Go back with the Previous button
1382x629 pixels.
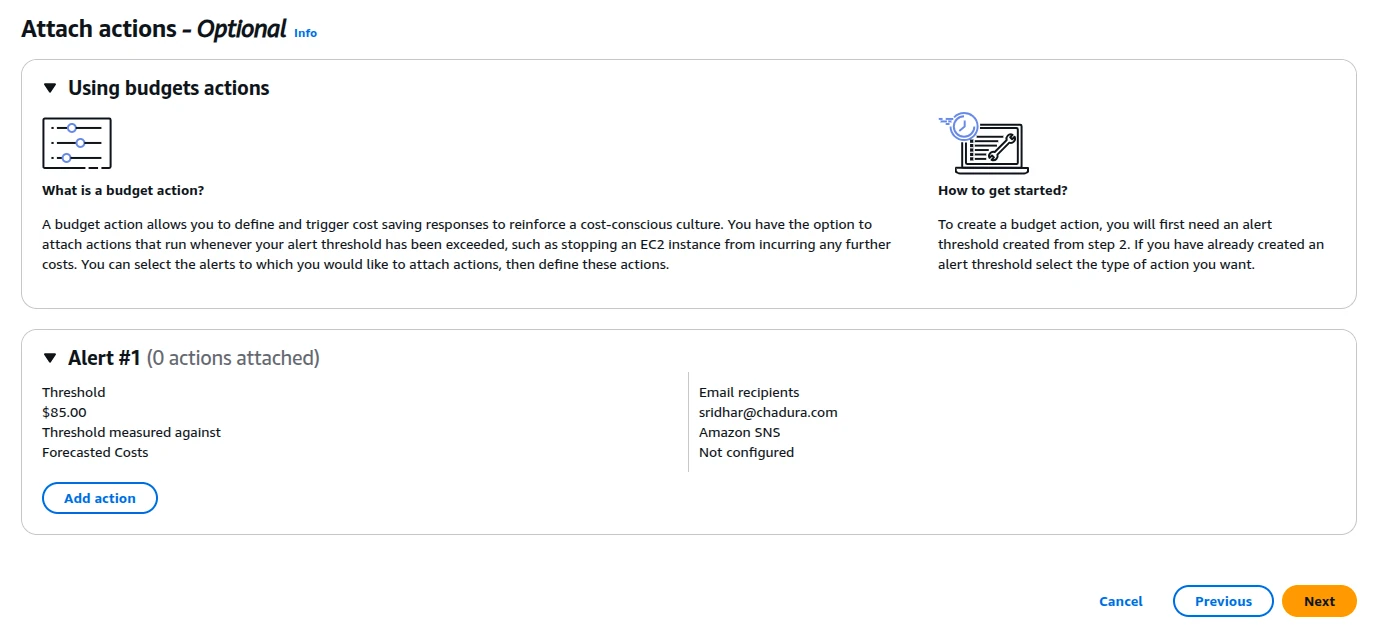click(1223, 601)
